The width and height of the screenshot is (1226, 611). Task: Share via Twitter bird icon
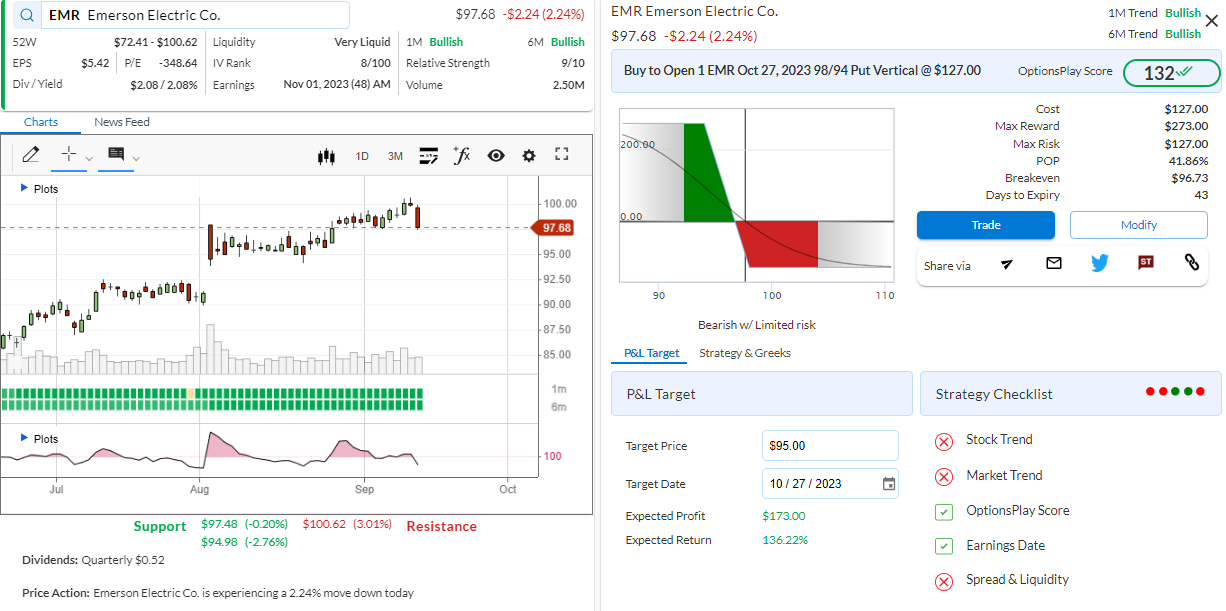click(x=1100, y=263)
